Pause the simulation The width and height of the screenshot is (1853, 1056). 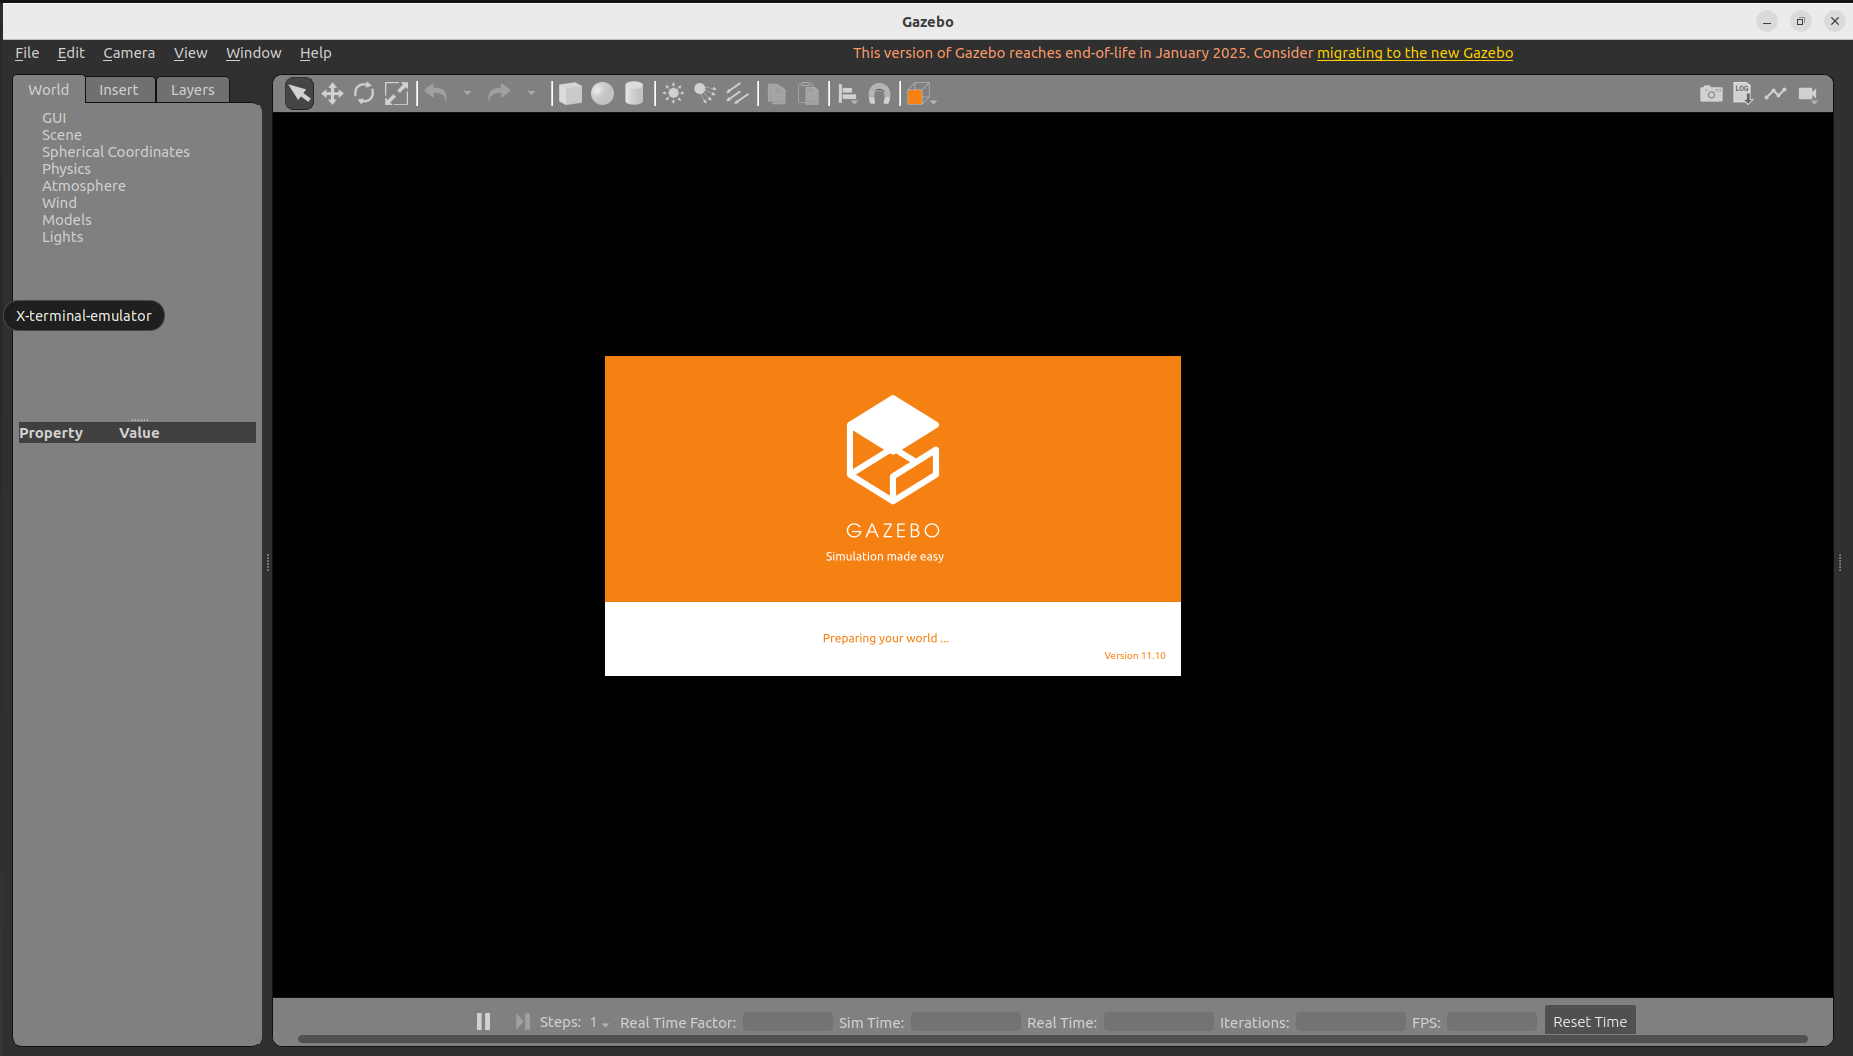(x=483, y=1022)
